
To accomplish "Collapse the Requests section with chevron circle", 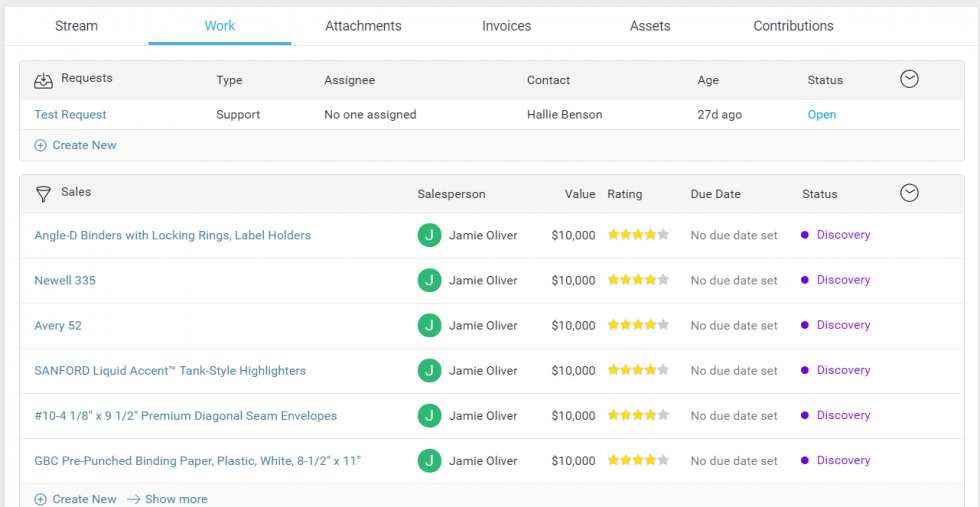I will point(909,79).
